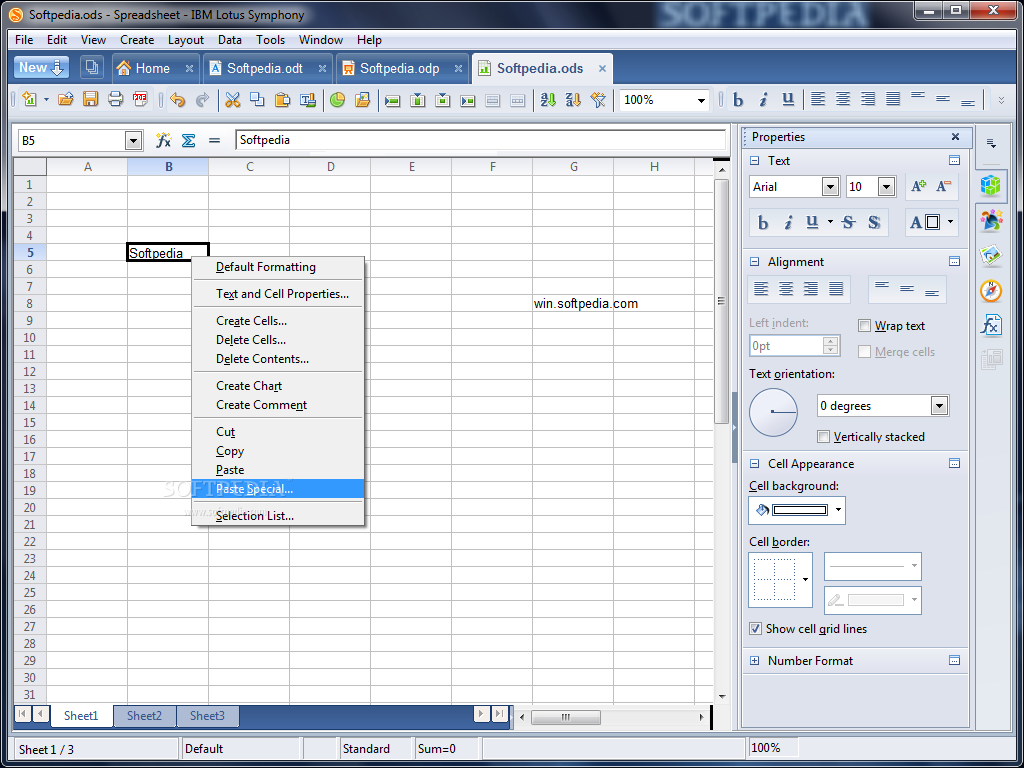Print the document using the printer icon
The image size is (1024, 768).
[115, 99]
